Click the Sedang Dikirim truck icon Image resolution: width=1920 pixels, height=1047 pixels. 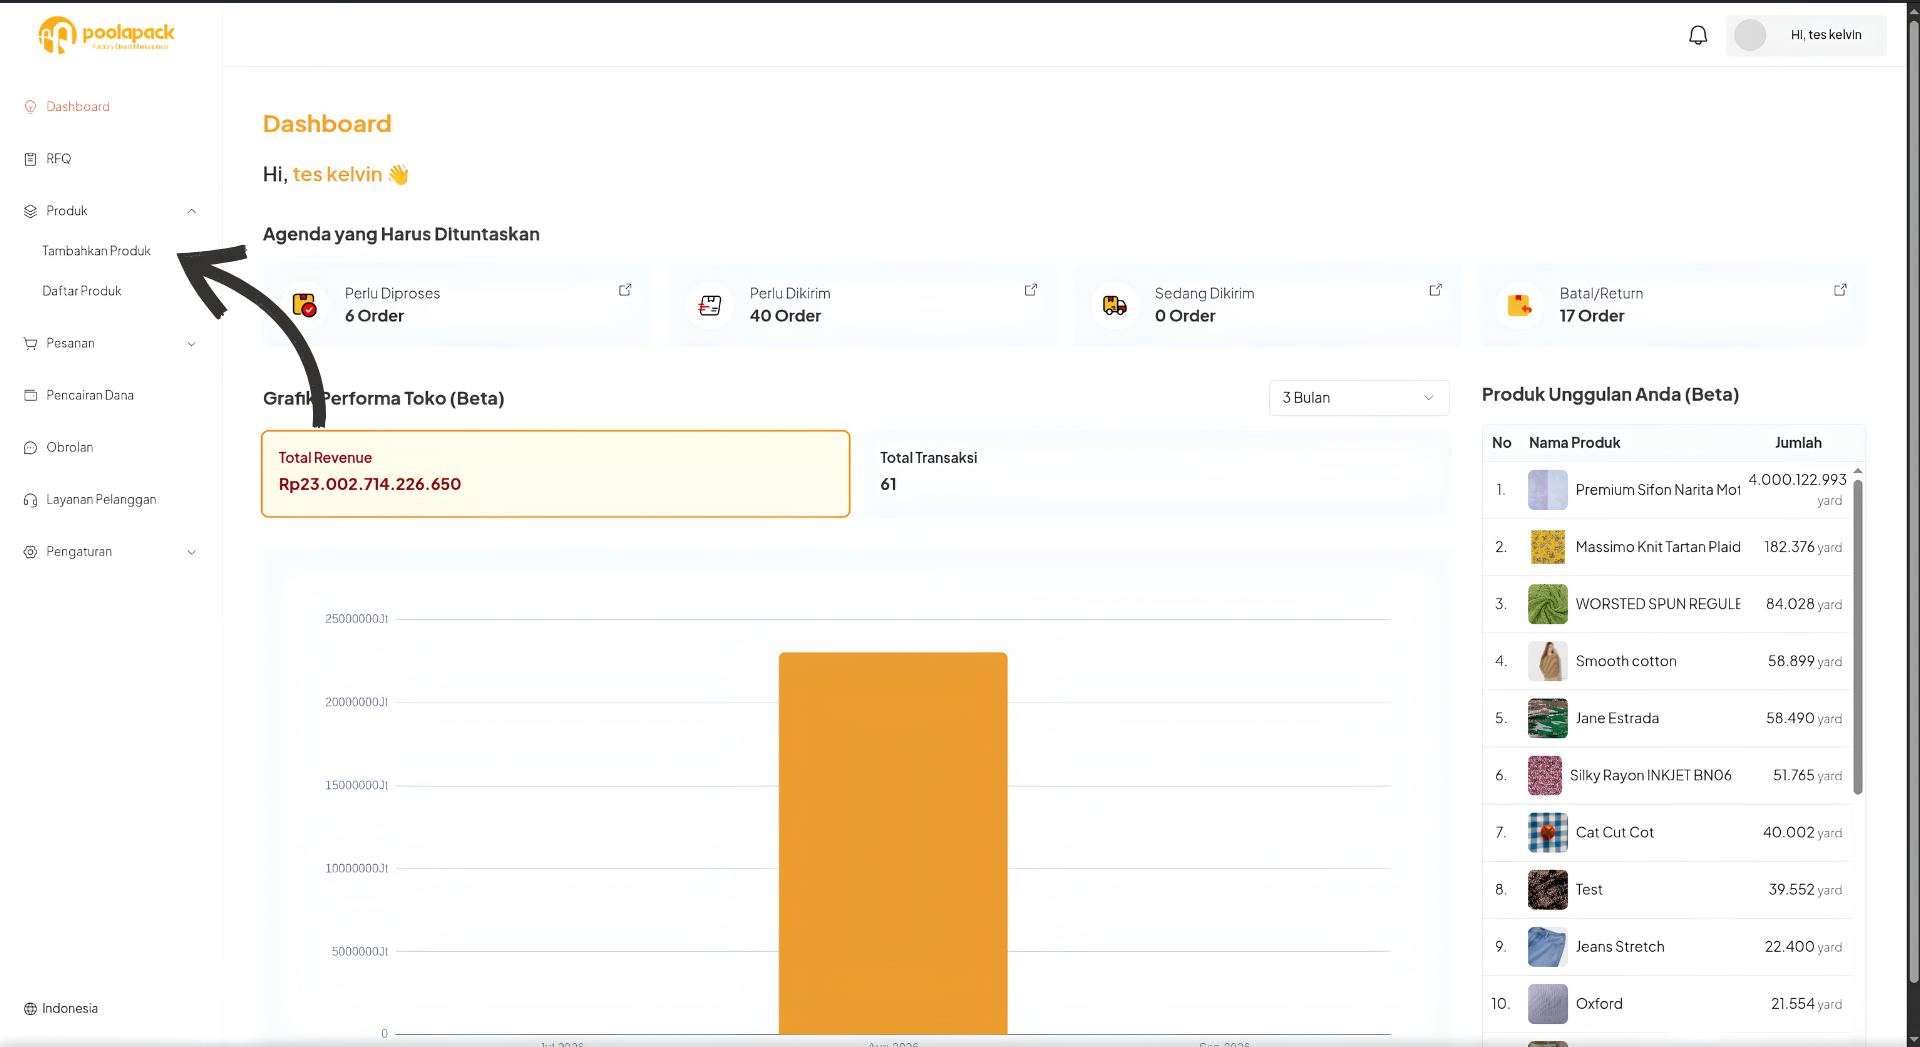[x=1115, y=305]
